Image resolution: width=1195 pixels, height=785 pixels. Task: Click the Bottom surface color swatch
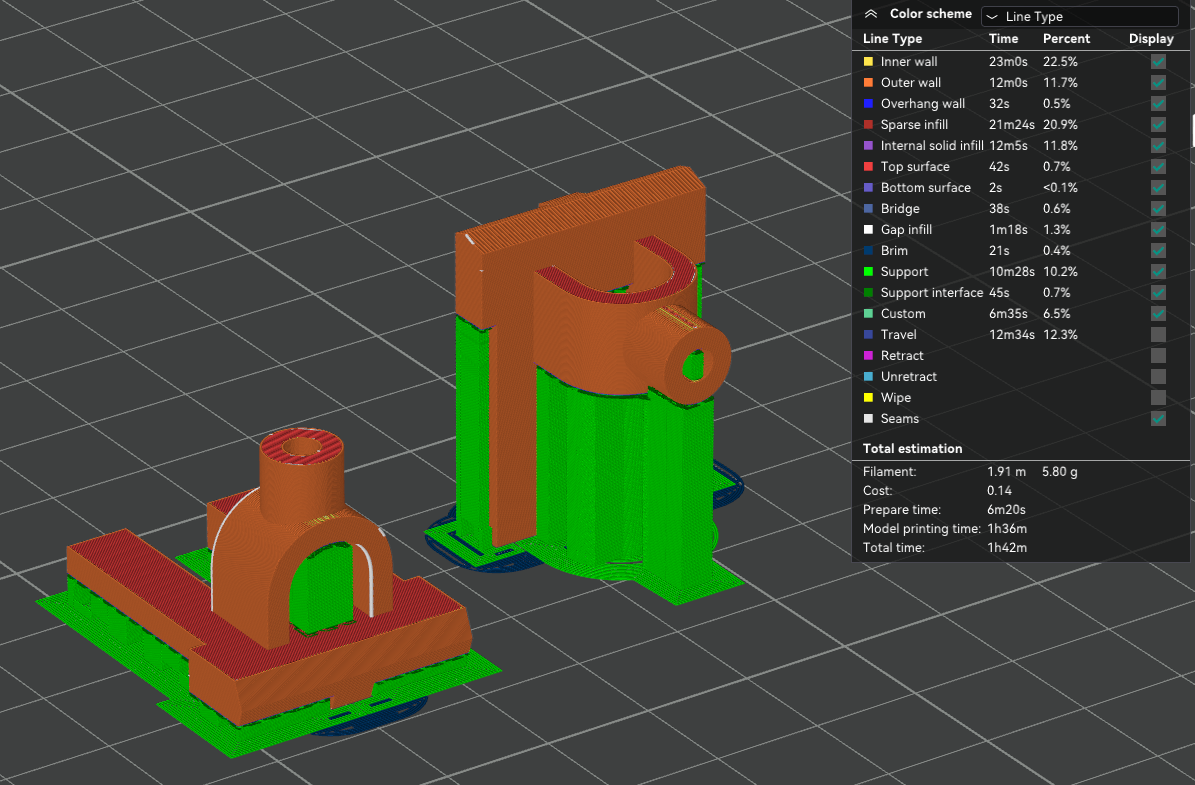pyautogui.click(x=868, y=187)
